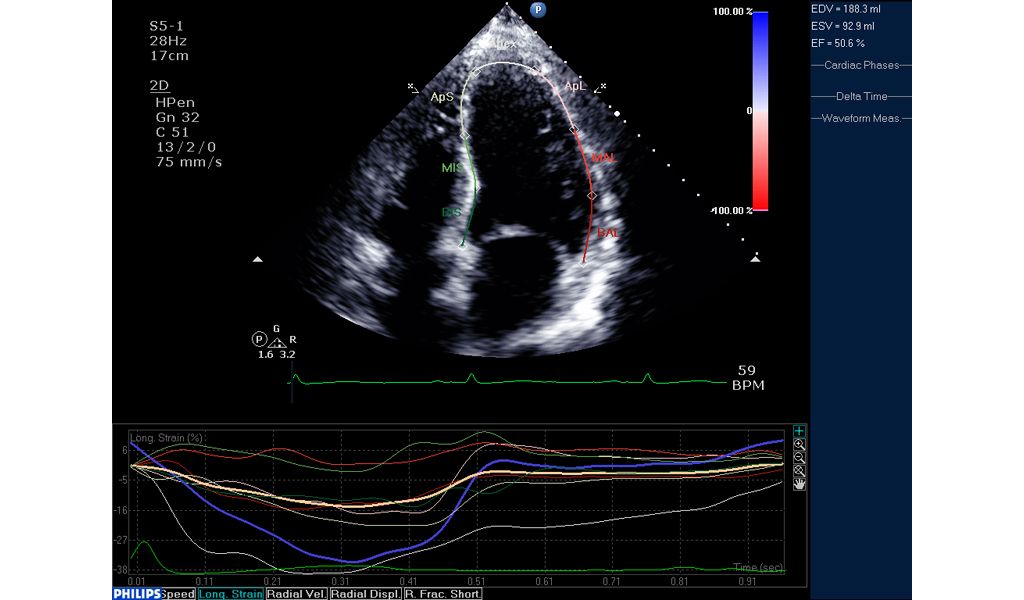Select the BAL segment label
The width and height of the screenshot is (1024, 600).
tap(607, 232)
